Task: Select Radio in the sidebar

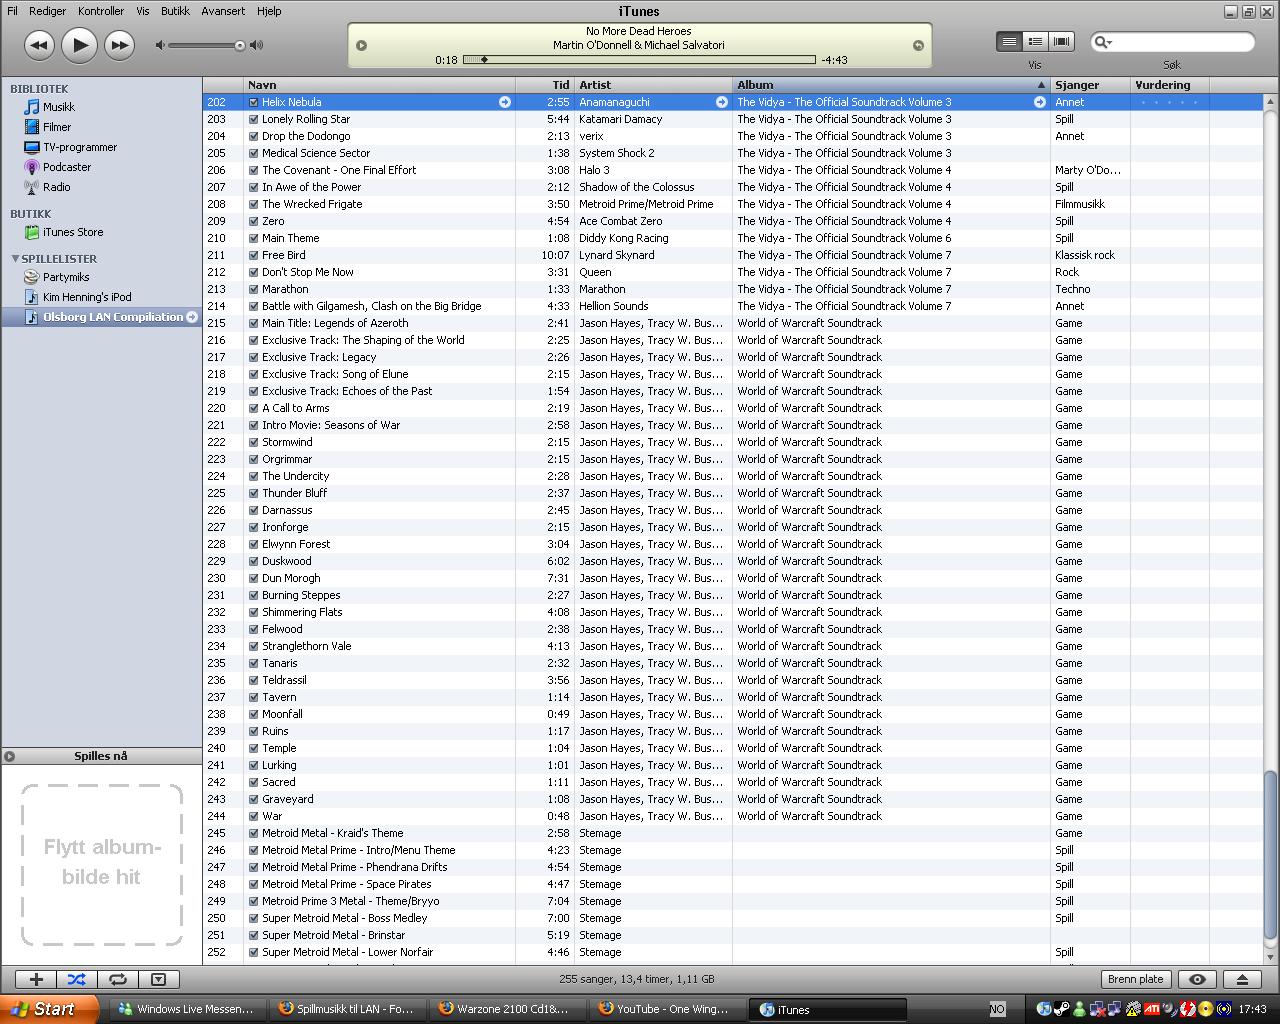Action: click(x=56, y=187)
